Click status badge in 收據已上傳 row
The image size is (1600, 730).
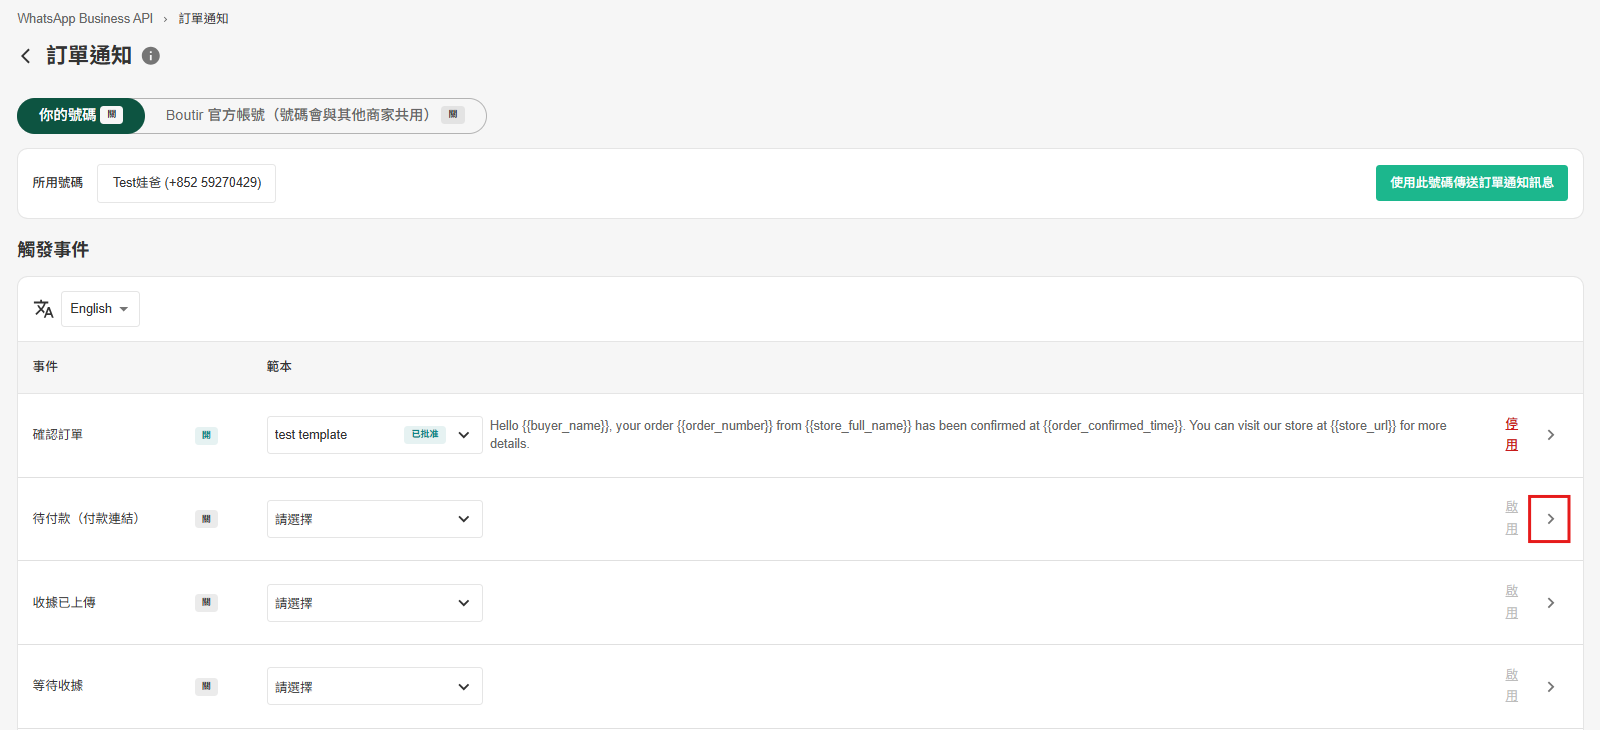(206, 603)
